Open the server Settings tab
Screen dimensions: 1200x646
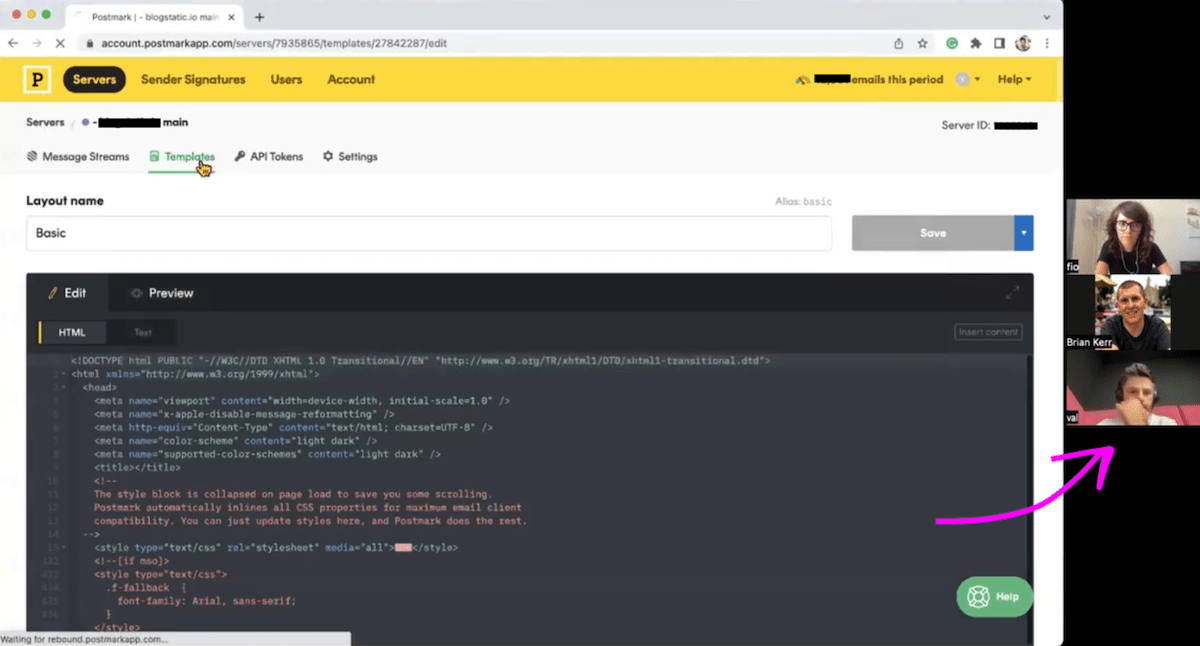[350, 157]
